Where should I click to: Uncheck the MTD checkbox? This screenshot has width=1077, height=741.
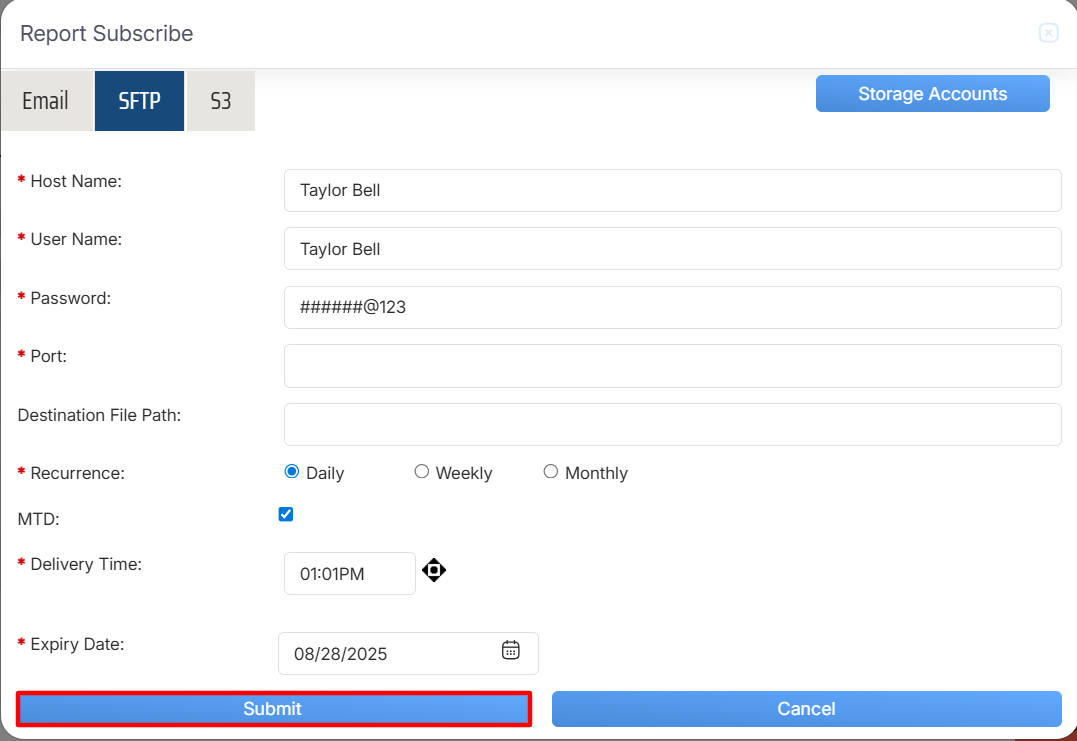click(286, 515)
